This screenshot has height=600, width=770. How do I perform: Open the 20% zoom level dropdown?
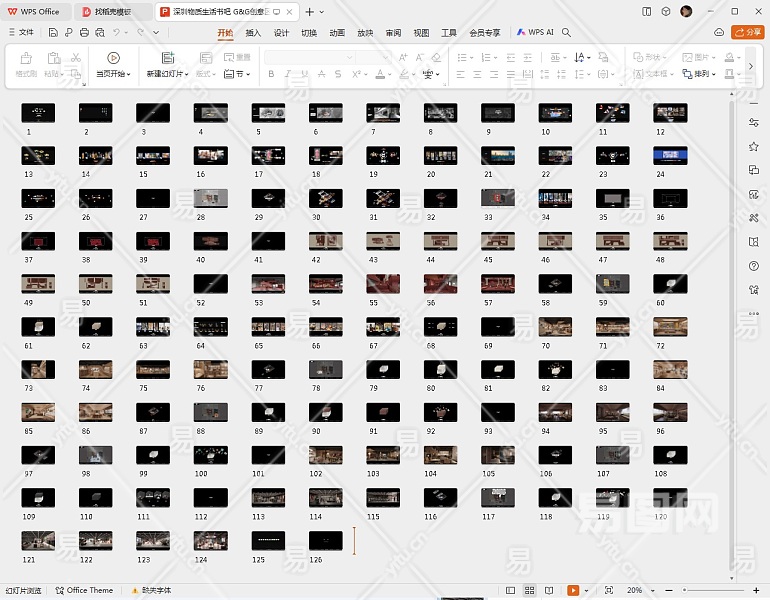click(639, 591)
